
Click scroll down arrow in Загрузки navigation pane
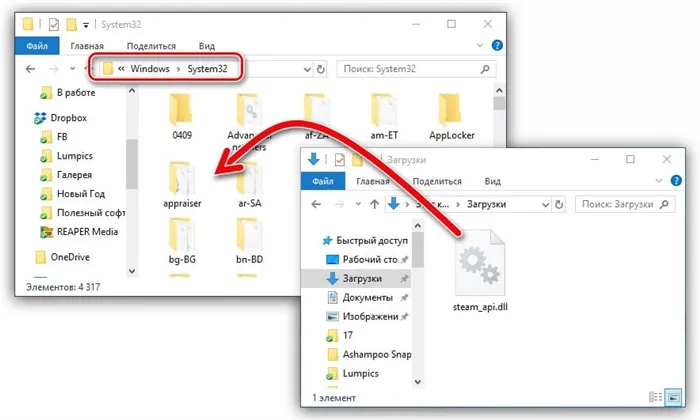[418, 382]
